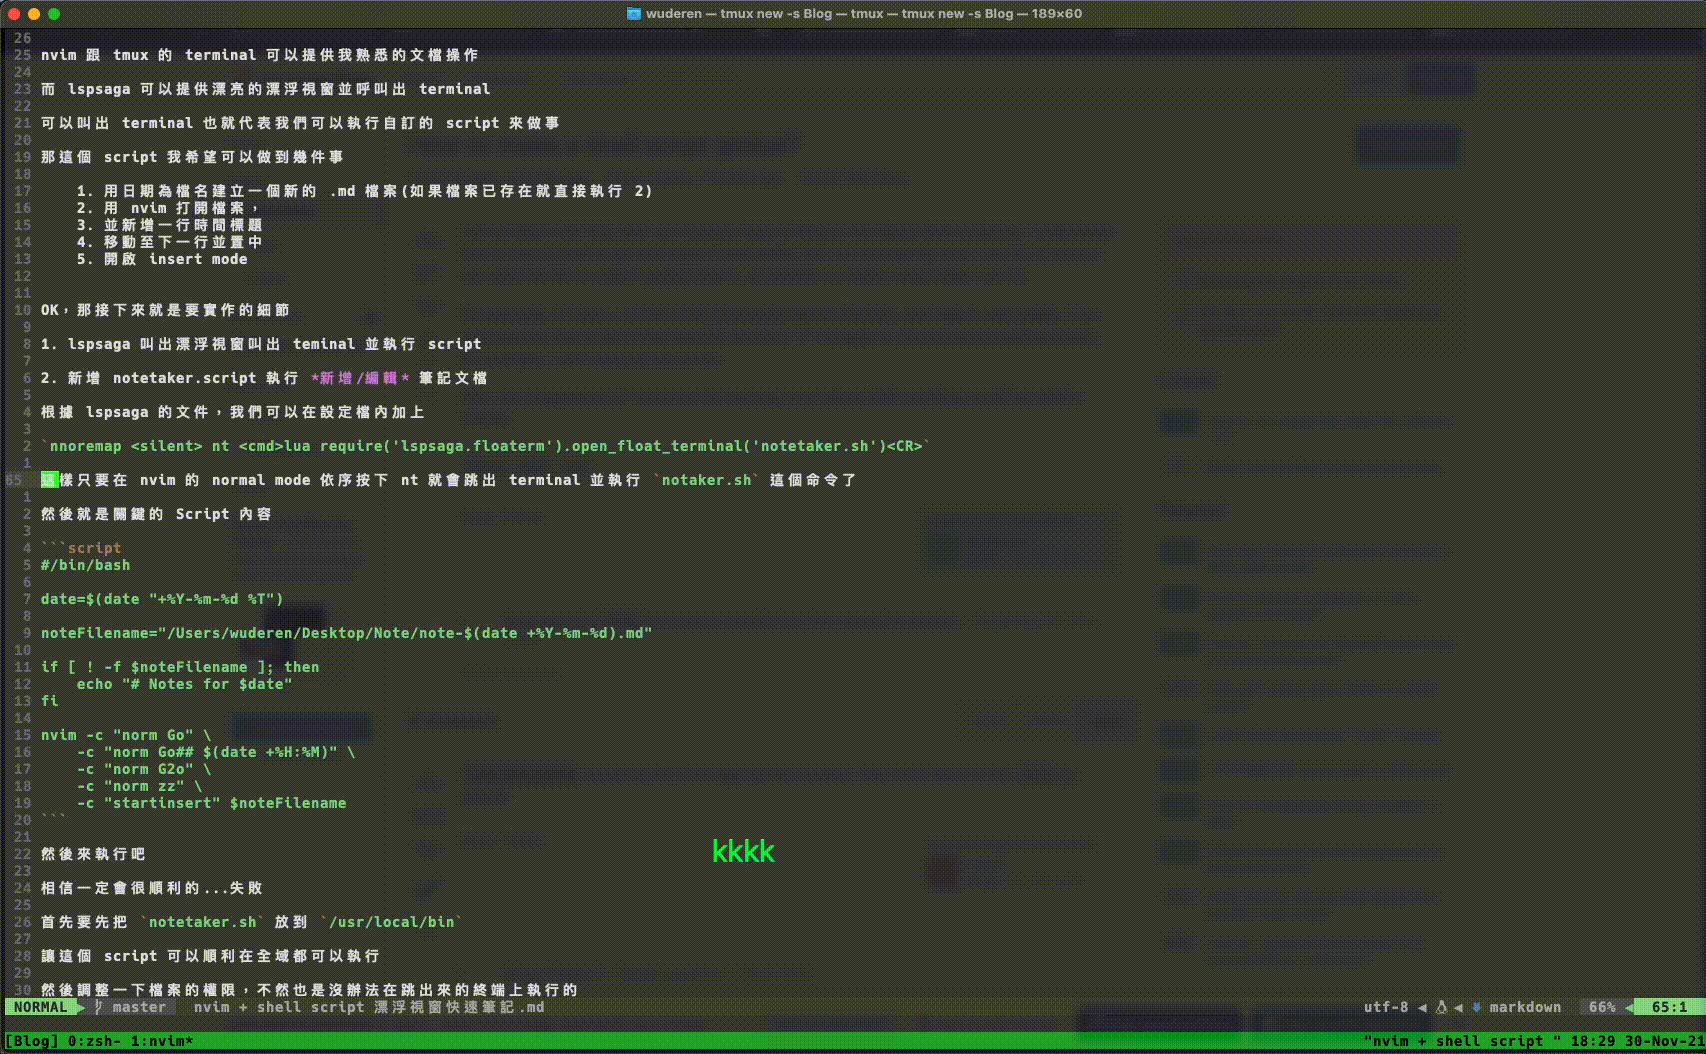The height and width of the screenshot is (1054, 1706).
Task: Click the line '然後來執行吧'
Action: (x=93, y=854)
